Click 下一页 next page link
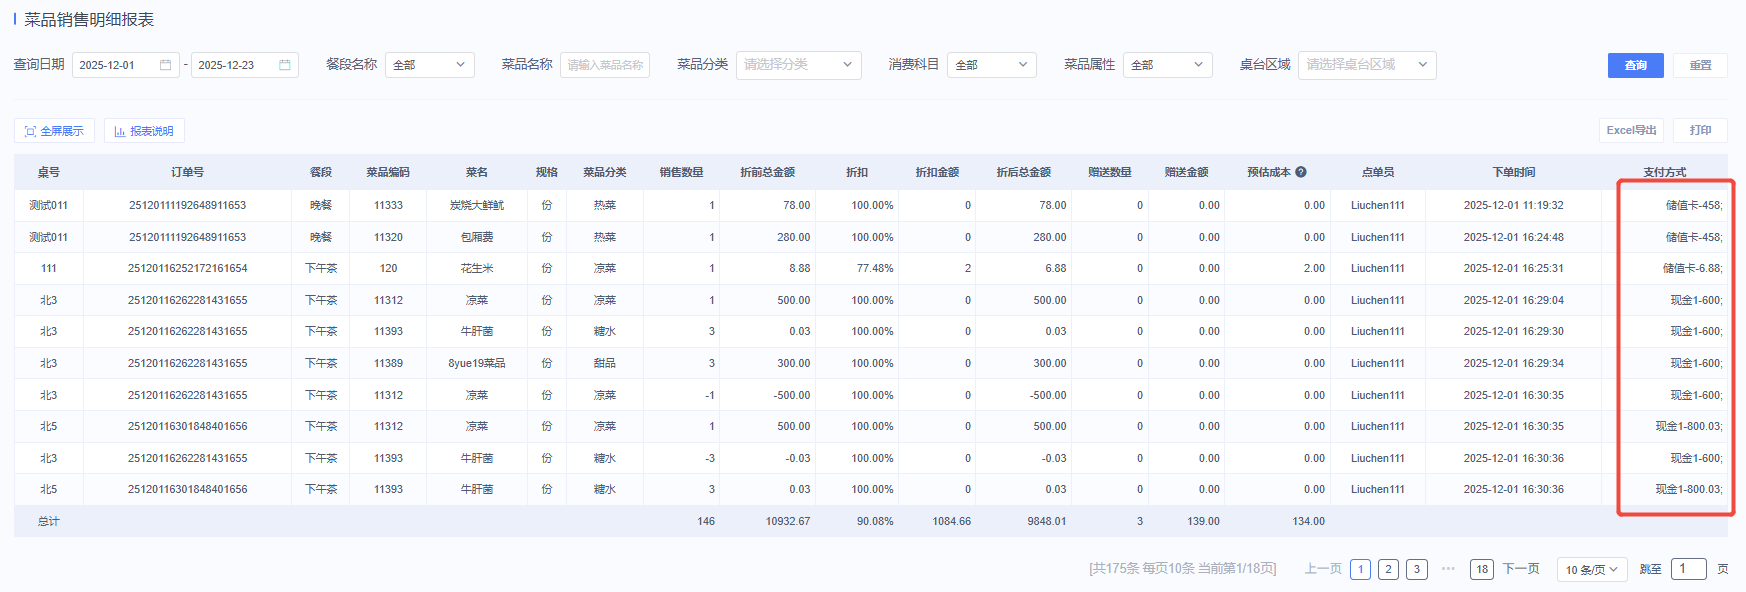 (x=1521, y=569)
